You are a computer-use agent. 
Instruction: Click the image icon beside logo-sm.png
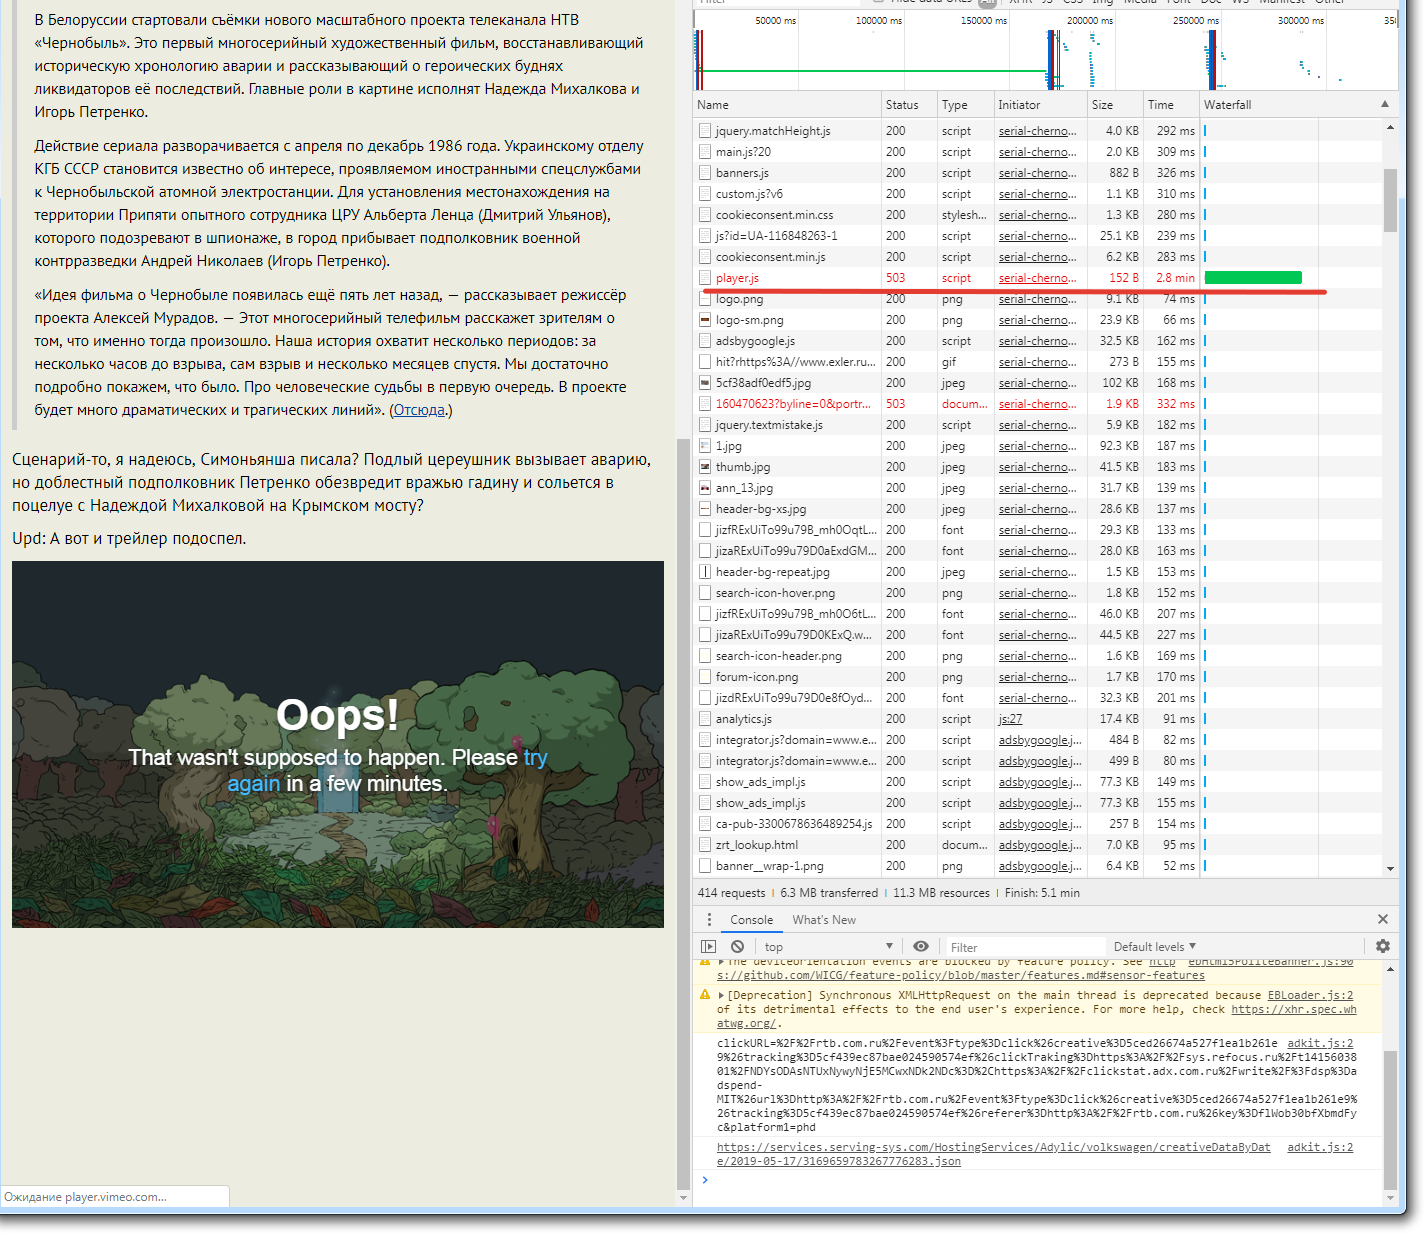tap(706, 320)
